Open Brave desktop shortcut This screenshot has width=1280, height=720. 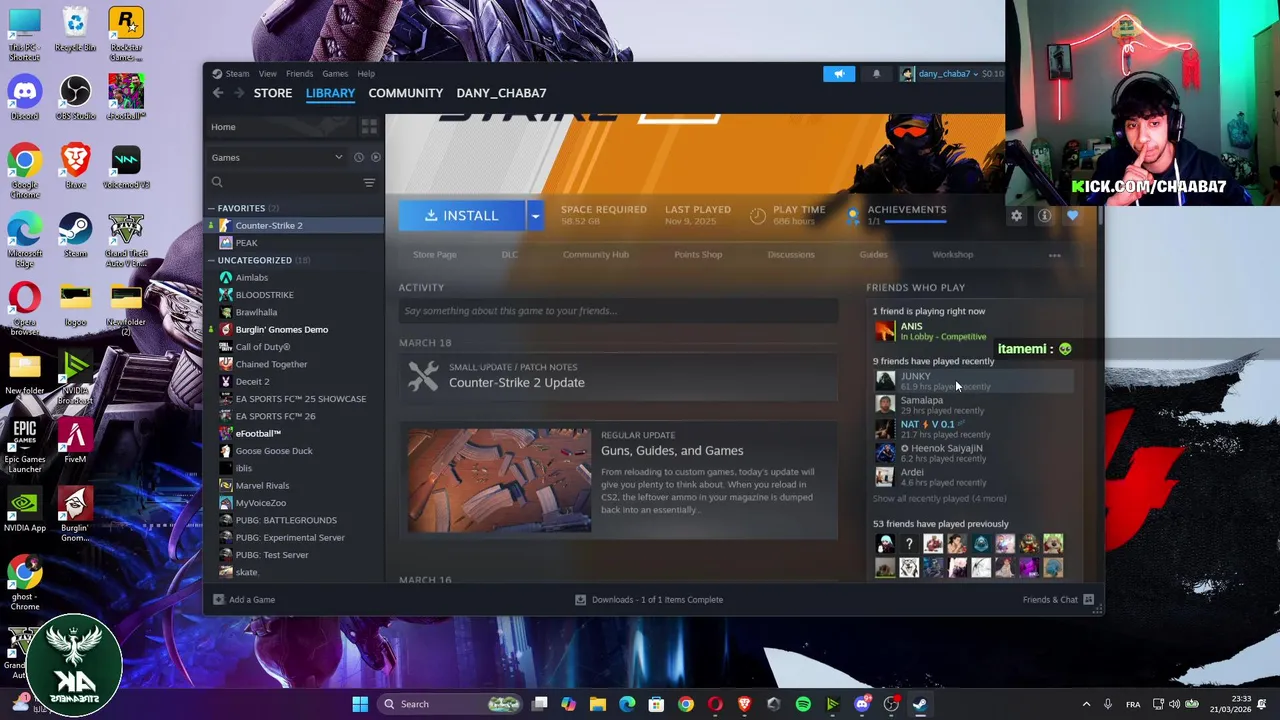pos(75,167)
